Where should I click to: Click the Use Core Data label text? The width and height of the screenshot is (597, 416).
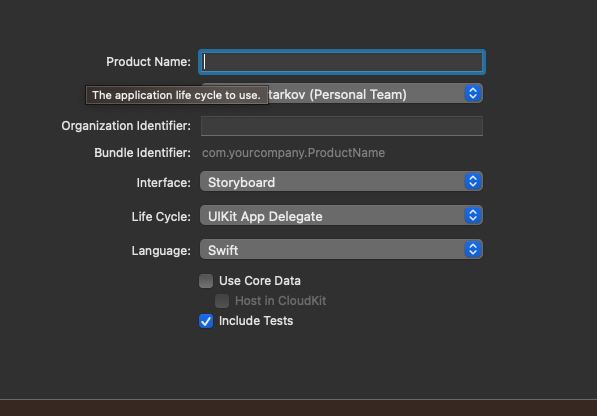(x=260, y=281)
